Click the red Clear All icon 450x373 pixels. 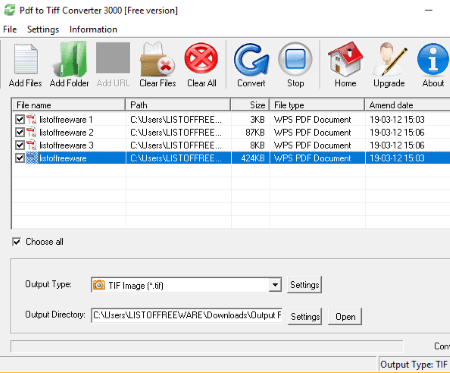click(201, 58)
